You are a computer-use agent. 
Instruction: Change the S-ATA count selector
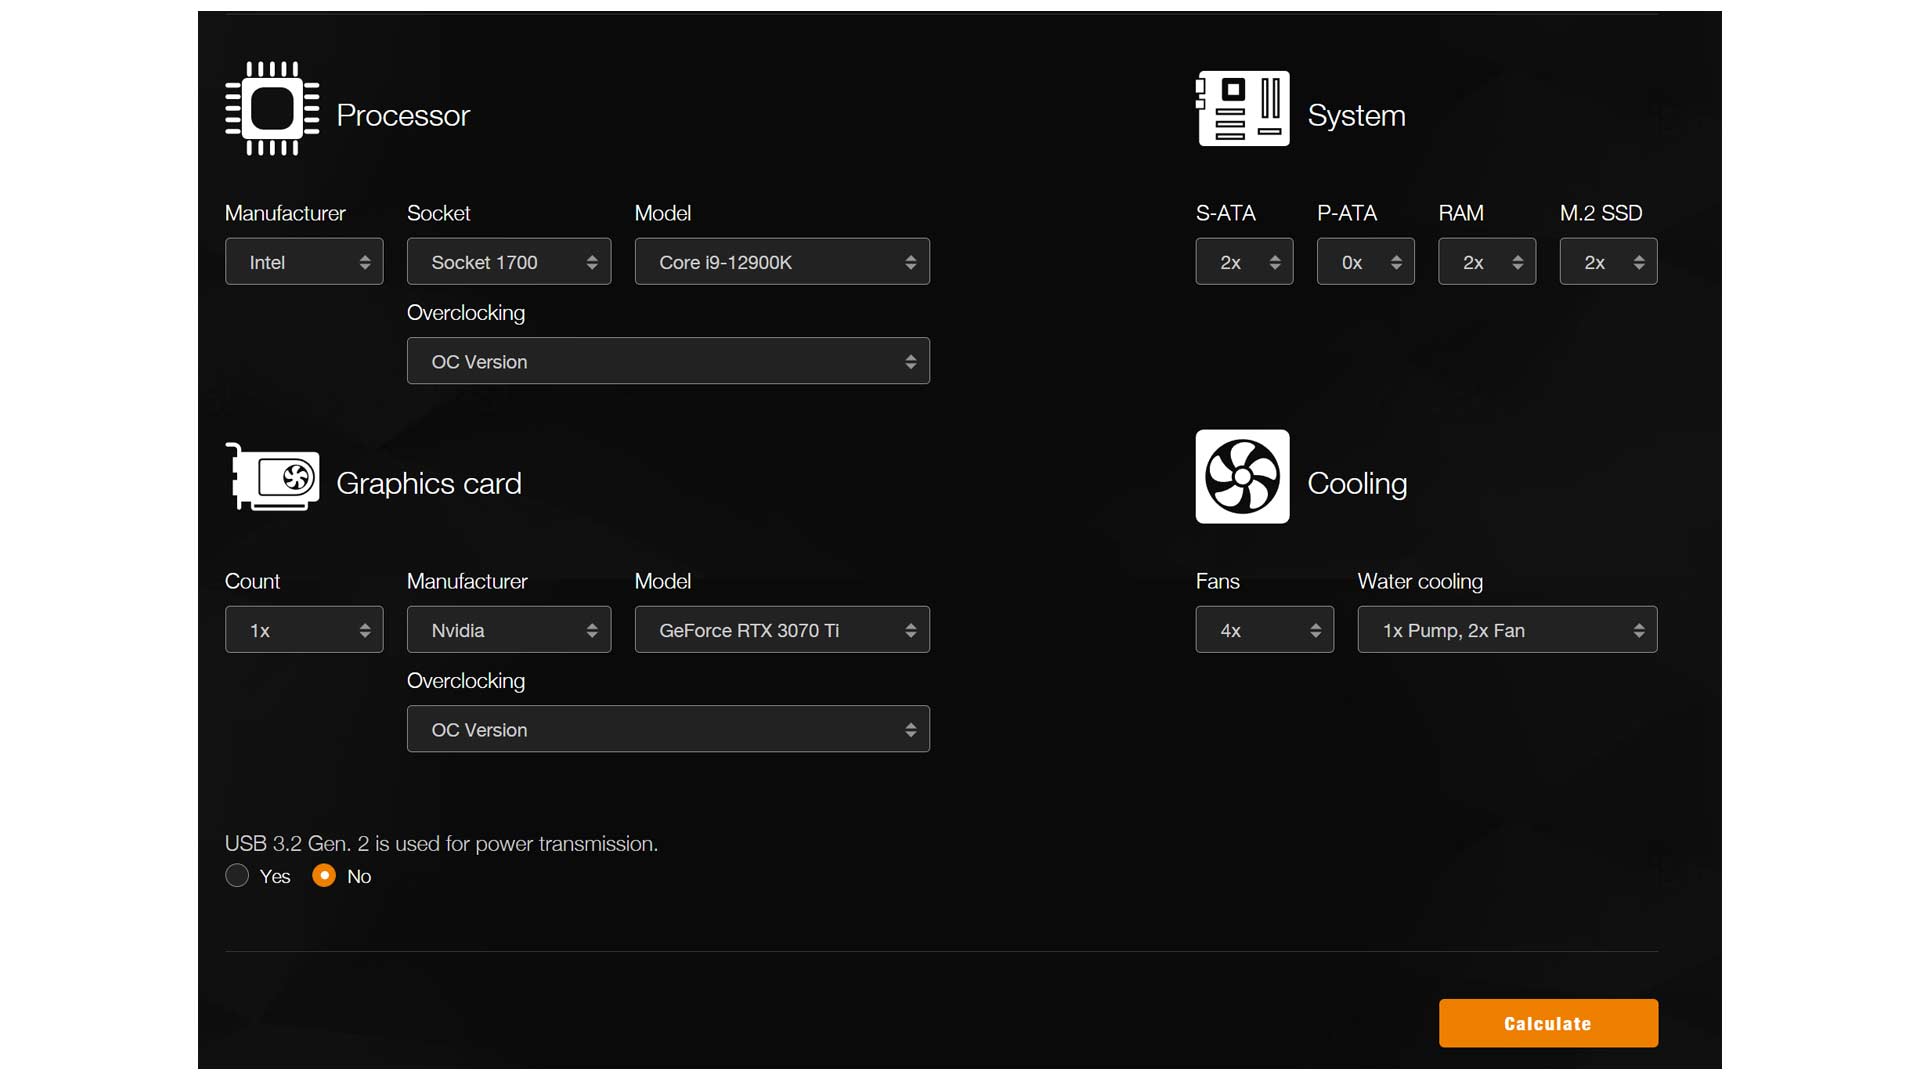[1244, 262]
